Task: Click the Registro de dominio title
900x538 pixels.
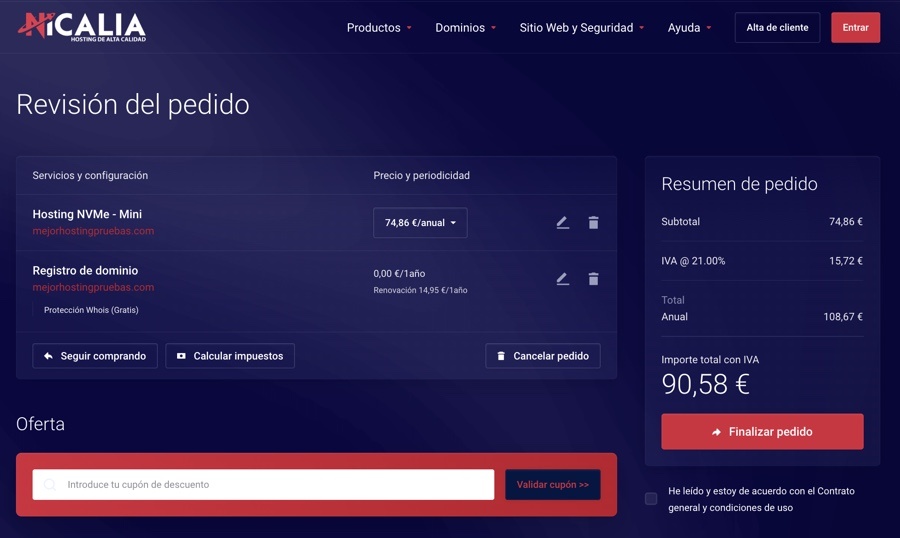Action: tap(85, 270)
